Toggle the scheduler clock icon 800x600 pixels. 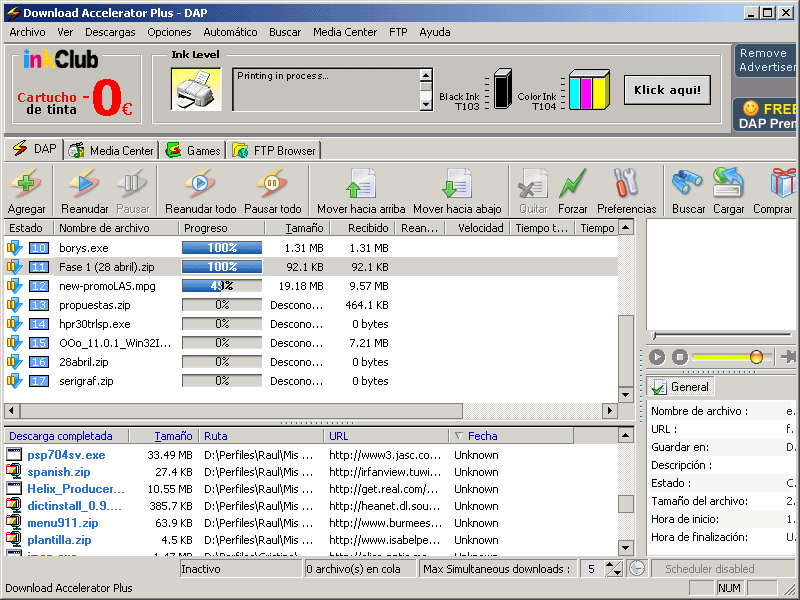[637, 569]
